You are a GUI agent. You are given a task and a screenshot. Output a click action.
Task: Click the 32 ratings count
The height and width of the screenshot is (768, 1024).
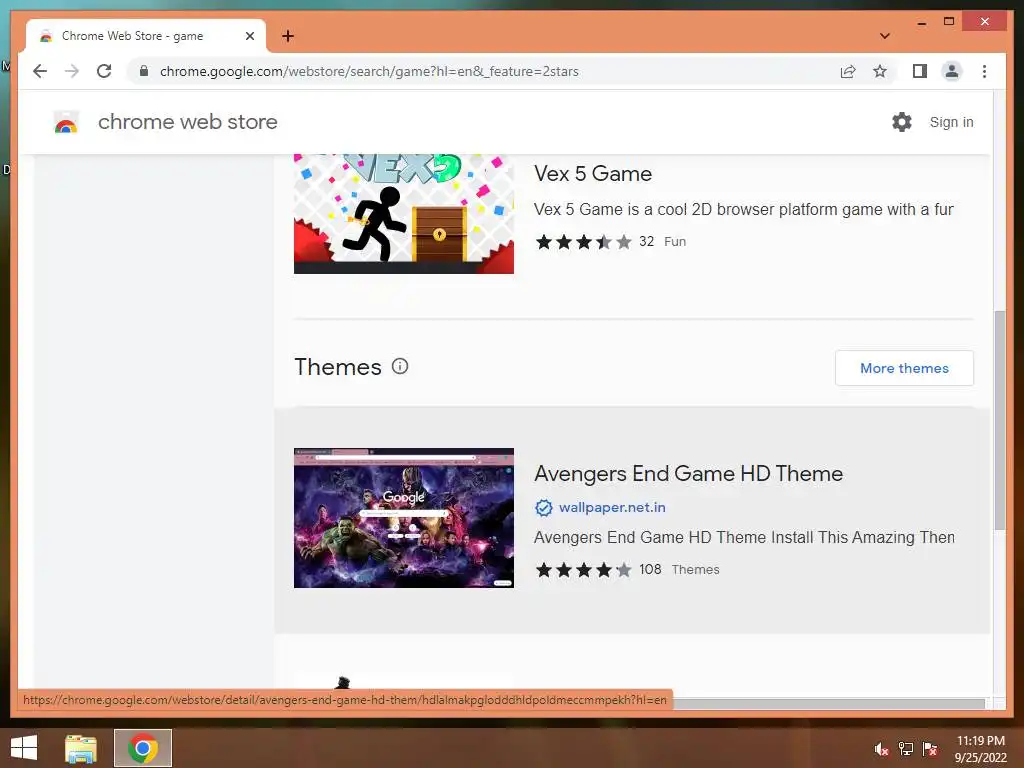pyautogui.click(x=647, y=242)
